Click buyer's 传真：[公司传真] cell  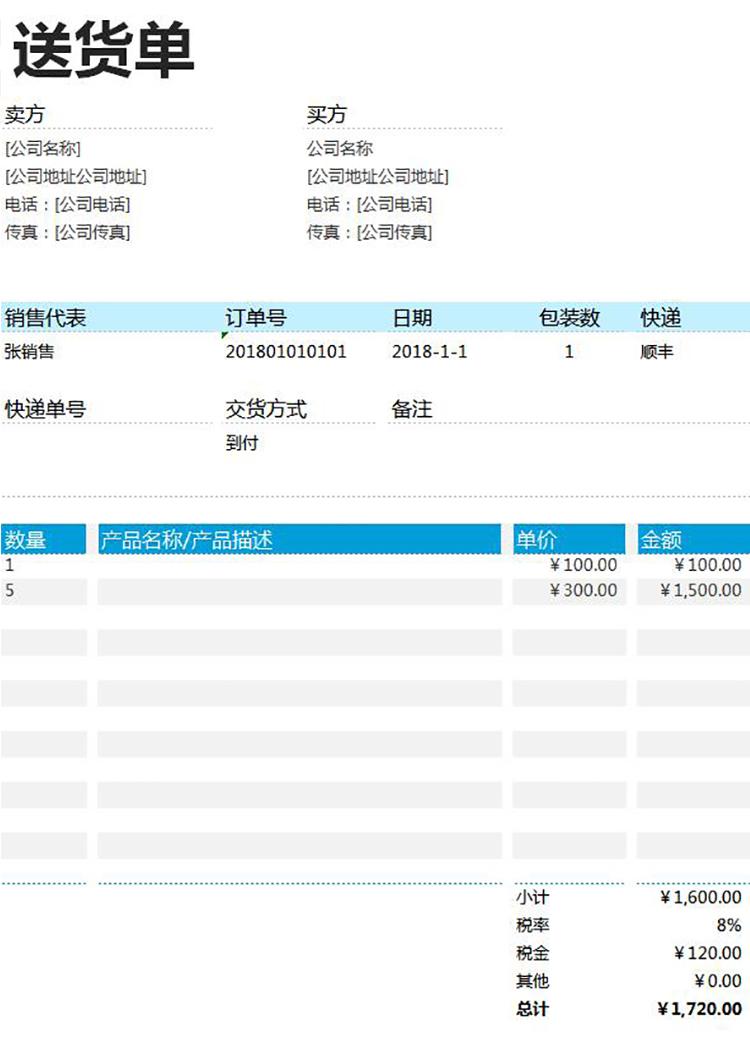370,232
